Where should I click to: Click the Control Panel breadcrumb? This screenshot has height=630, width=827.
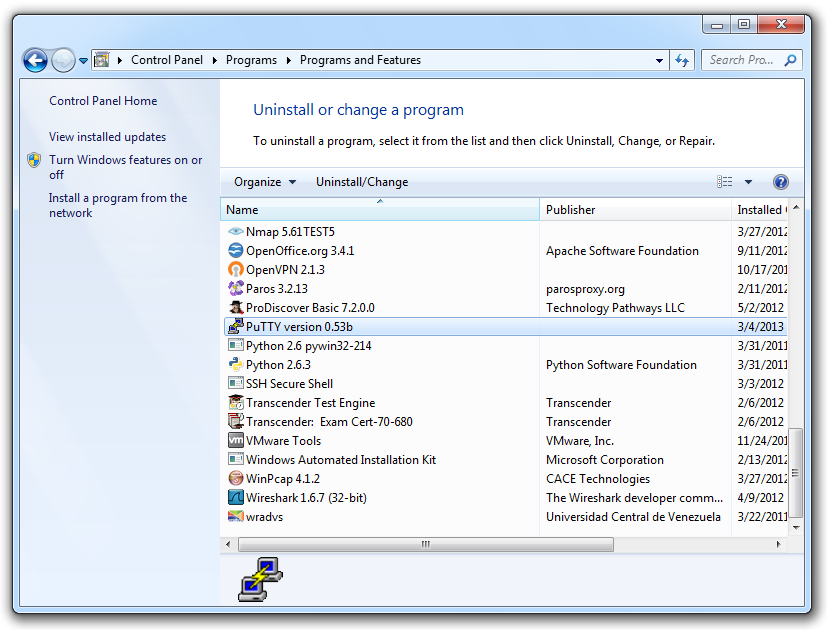tap(167, 60)
